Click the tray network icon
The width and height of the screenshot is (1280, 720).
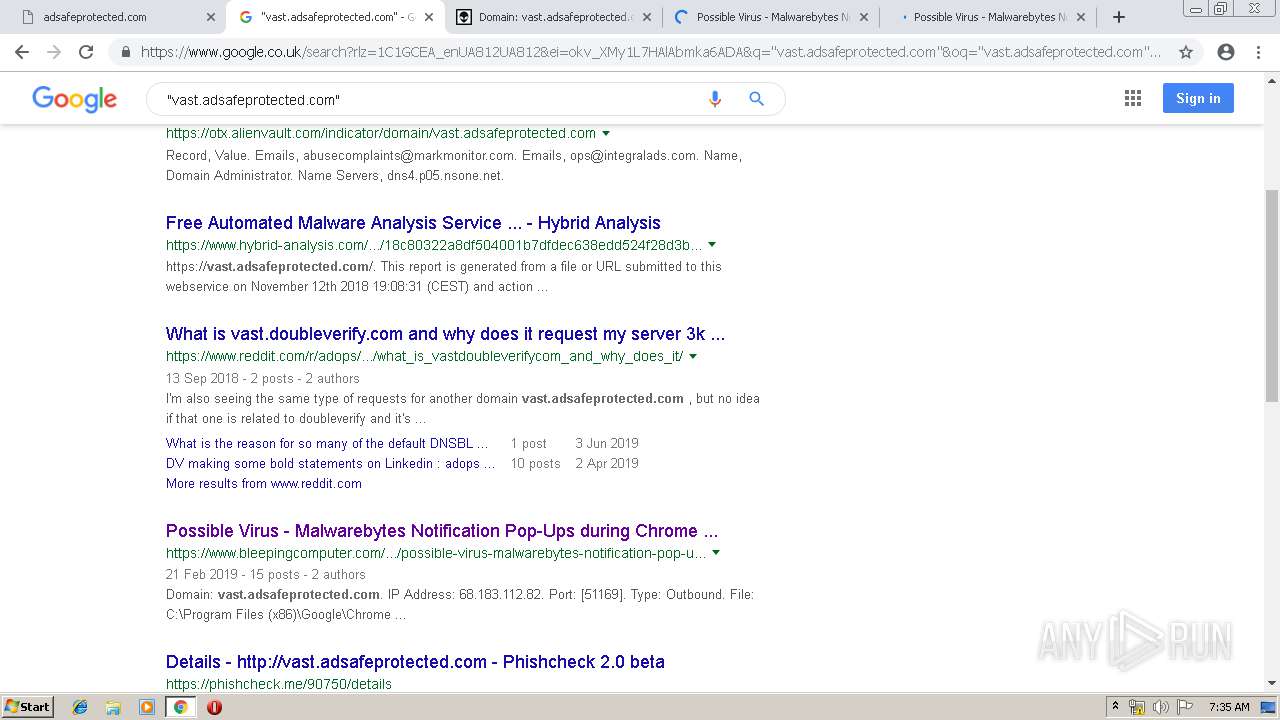pyautogui.click(x=1137, y=707)
